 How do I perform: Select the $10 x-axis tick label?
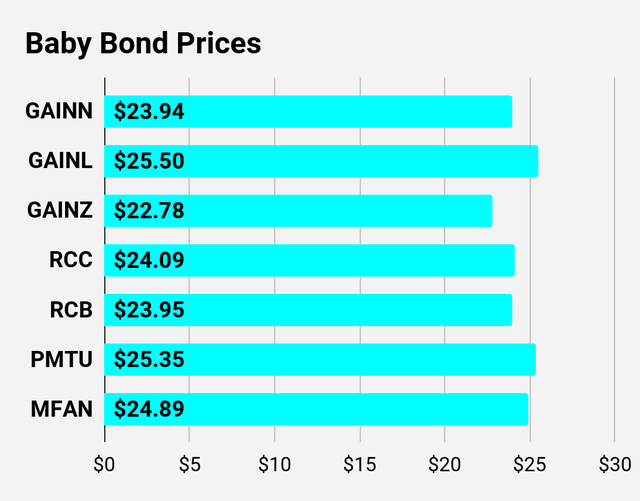[274, 464]
